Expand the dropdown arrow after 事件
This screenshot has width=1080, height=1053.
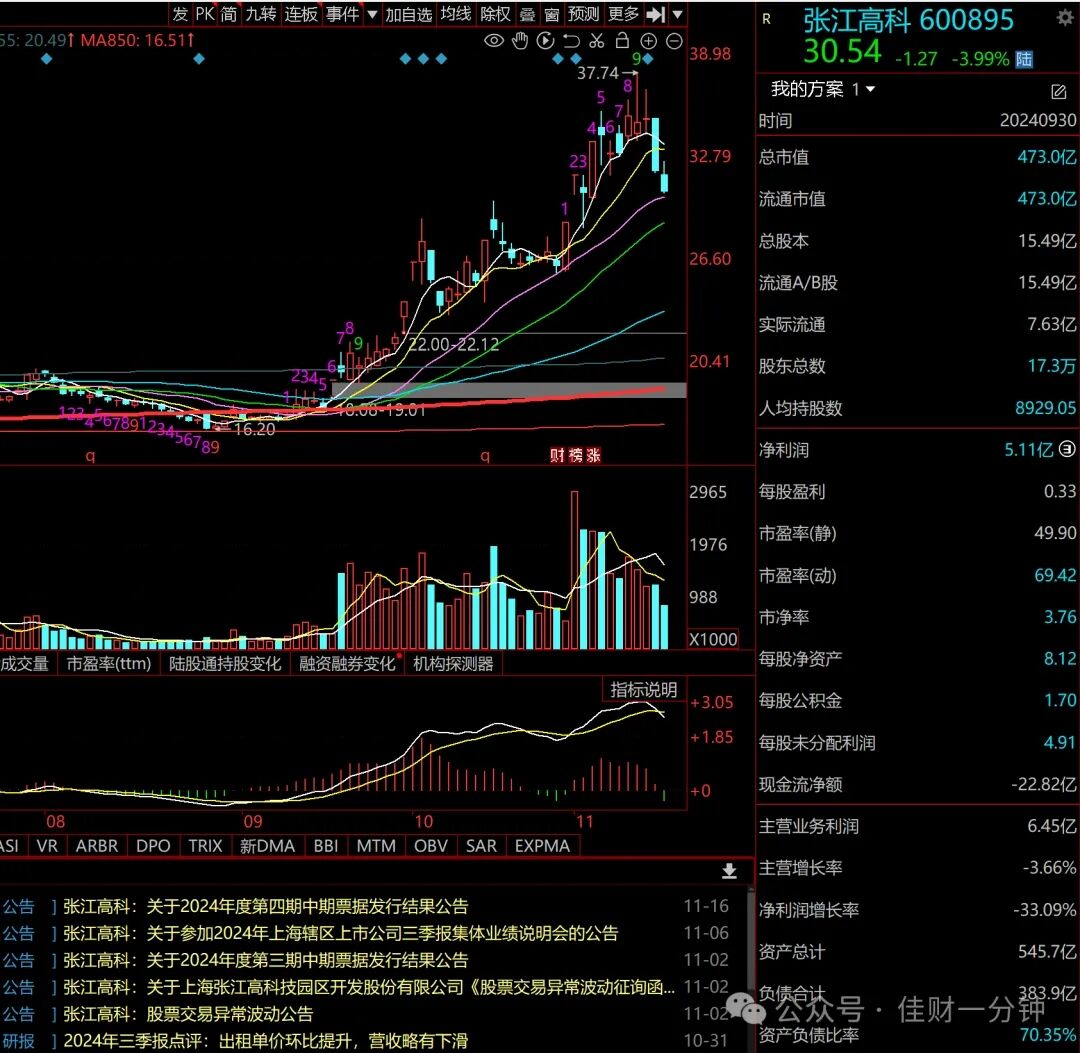point(372,14)
